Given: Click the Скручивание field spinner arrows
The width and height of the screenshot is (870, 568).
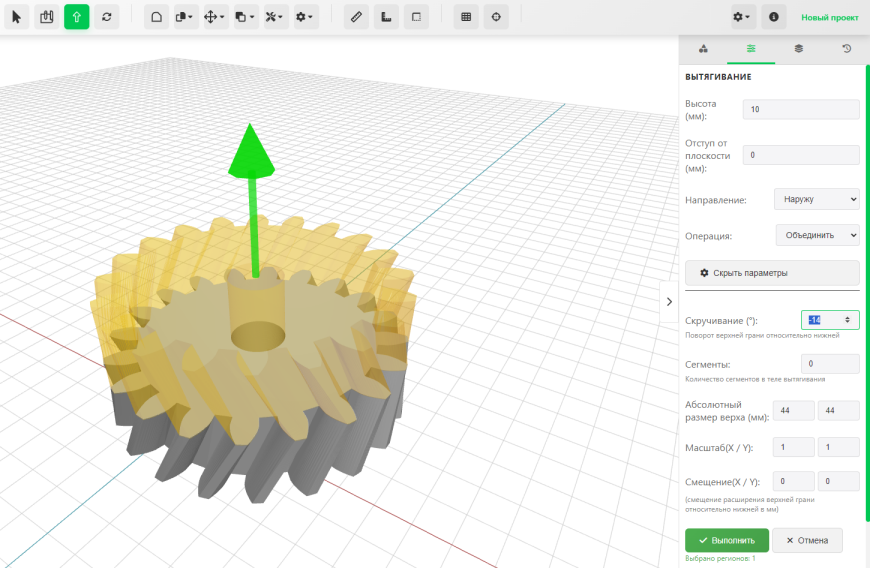Looking at the screenshot, I should pos(847,320).
